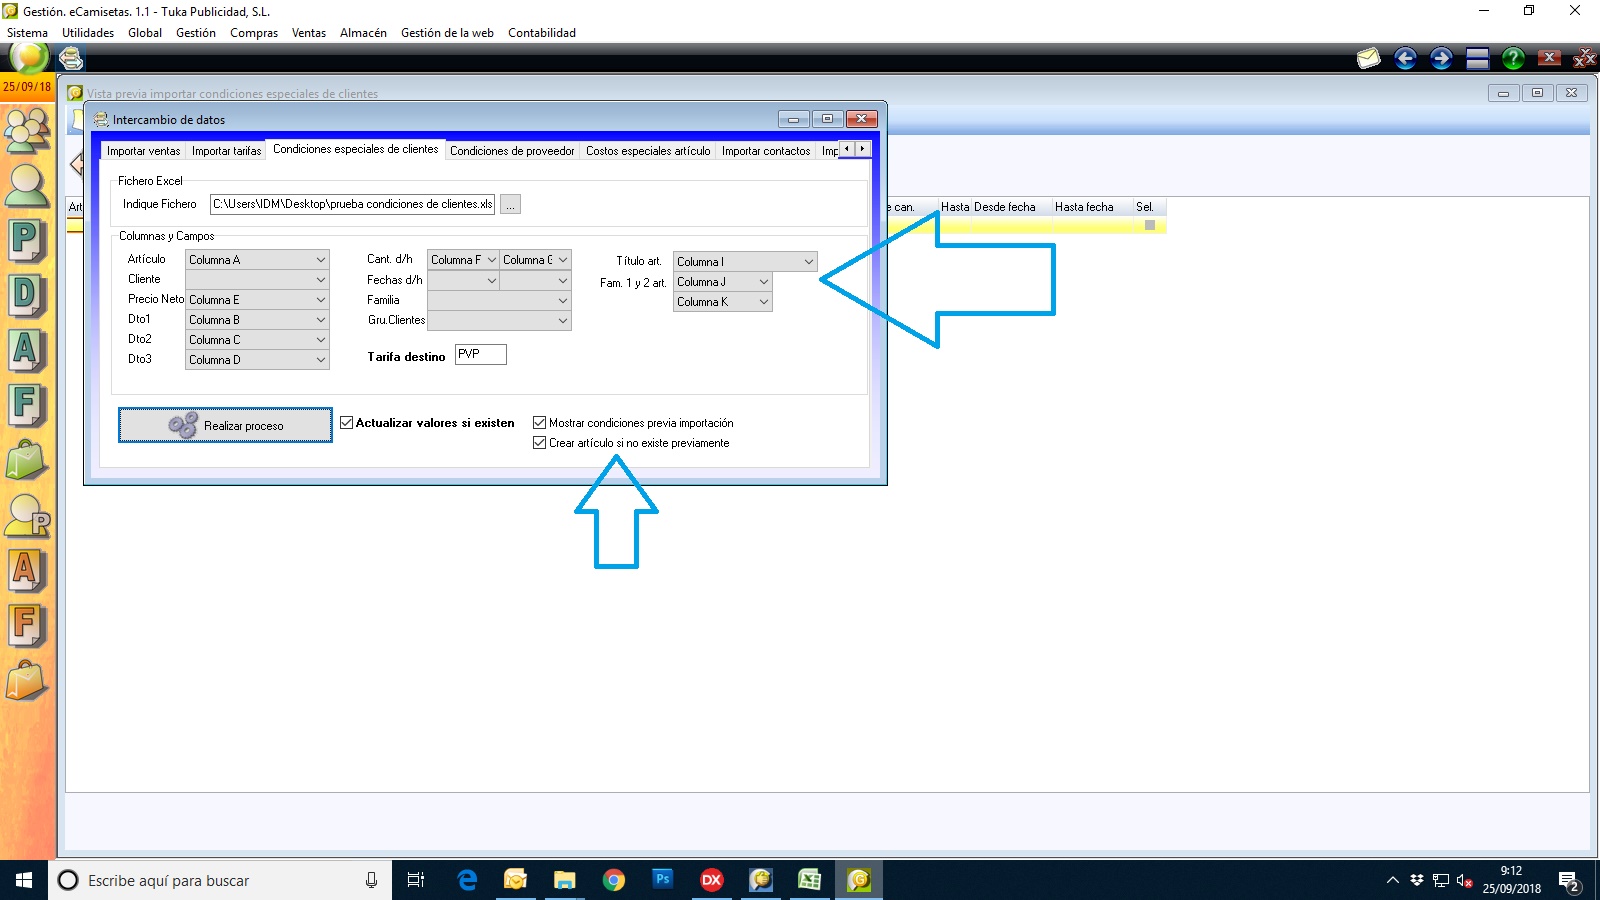Toggle Actualizar valores si existen checkbox

pos(347,423)
